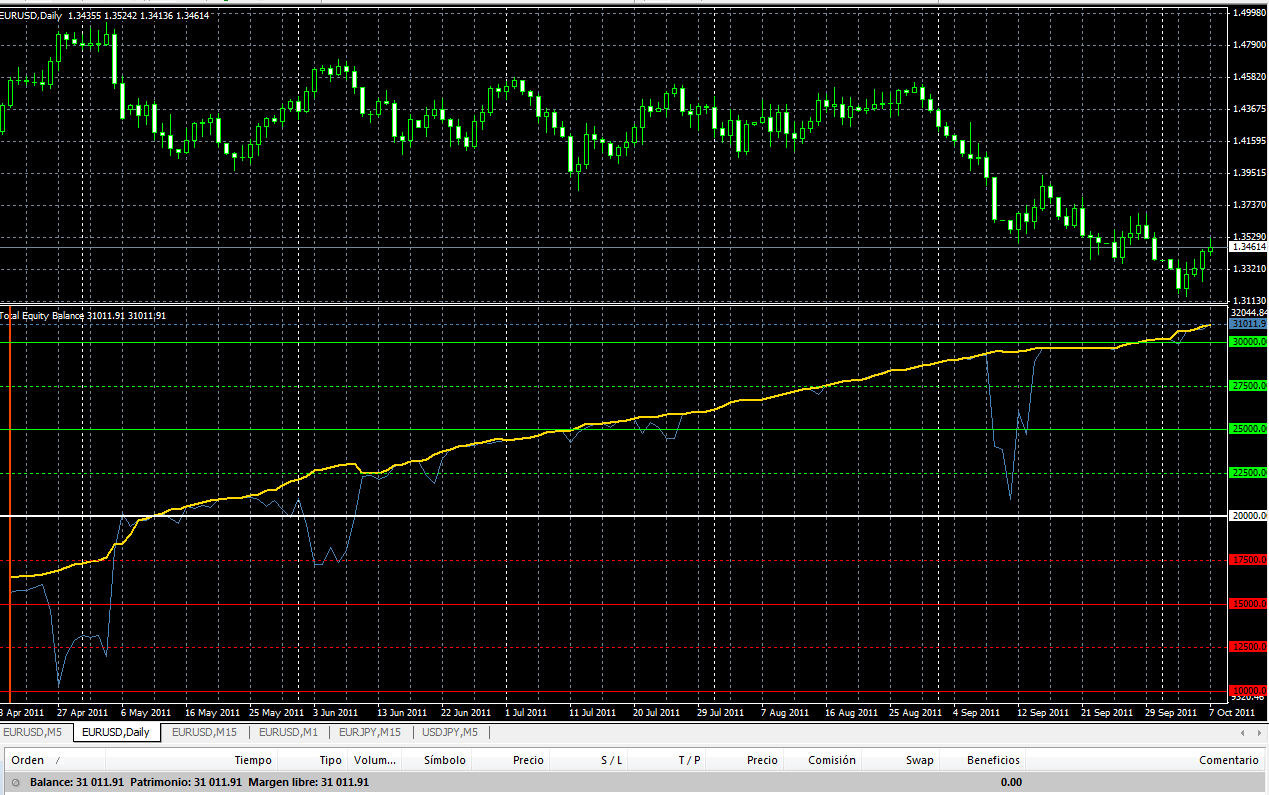Click the EURUSD,Daily chart title text
The width and height of the screenshot is (1269, 795).
coord(31,15)
